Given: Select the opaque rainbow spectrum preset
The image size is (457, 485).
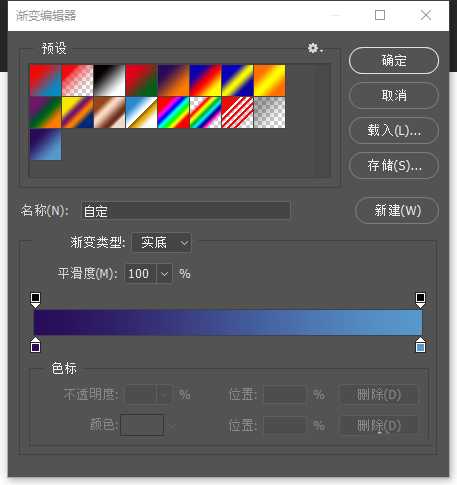Looking at the screenshot, I should pyautogui.click(x=174, y=112).
